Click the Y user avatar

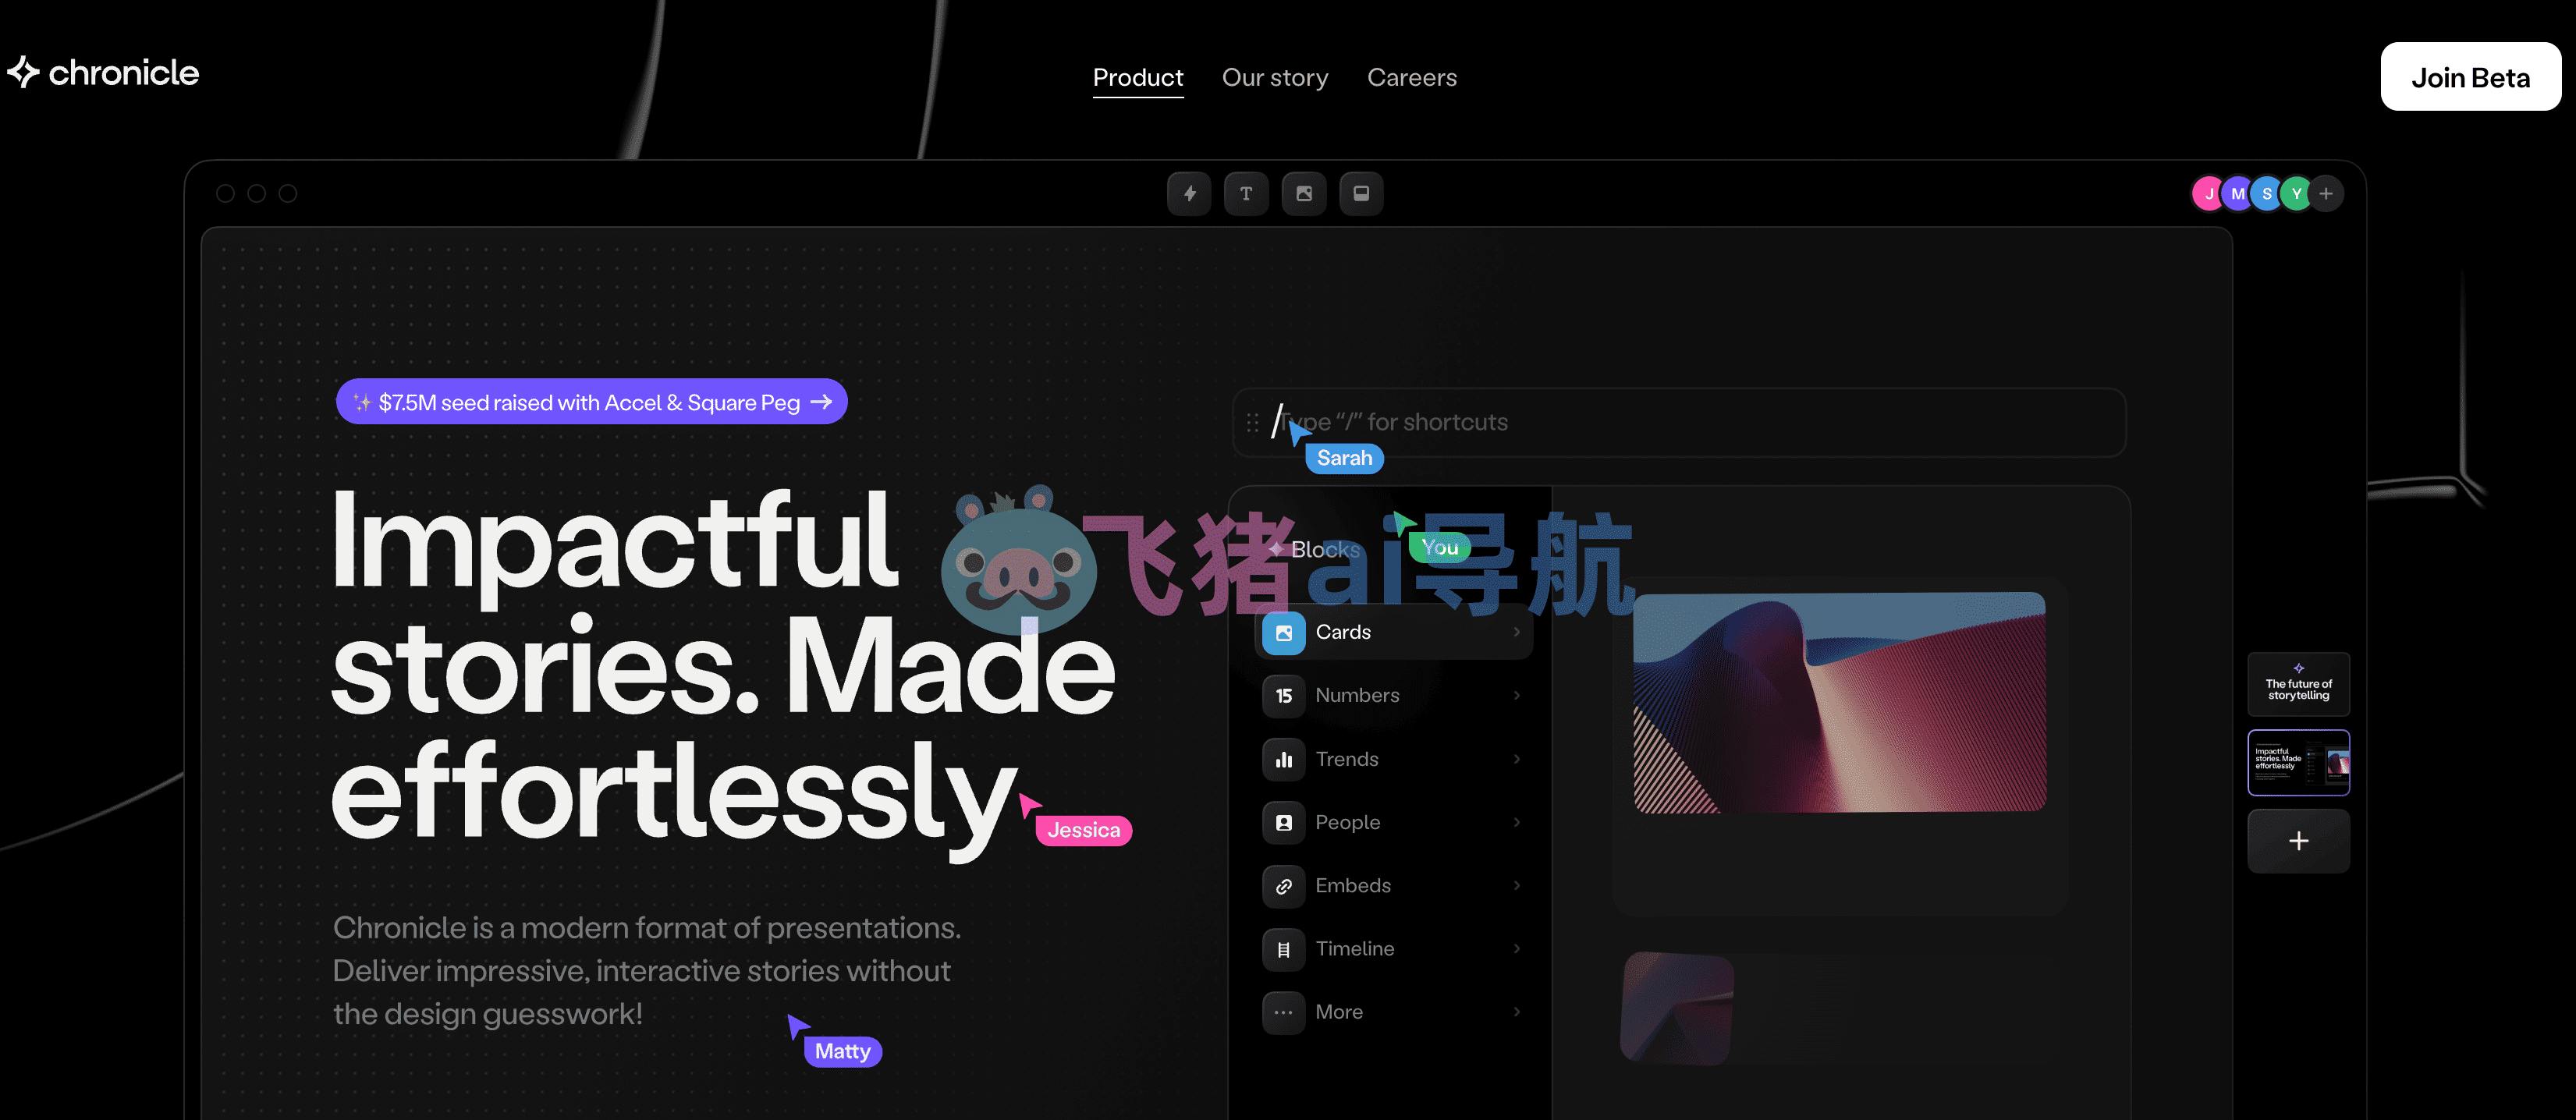click(2296, 194)
